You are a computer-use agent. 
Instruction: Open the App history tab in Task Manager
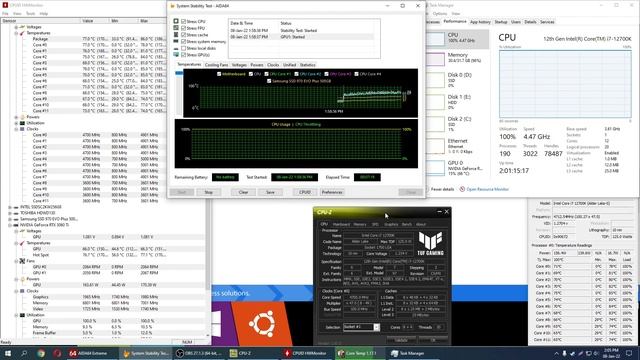coord(480,22)
